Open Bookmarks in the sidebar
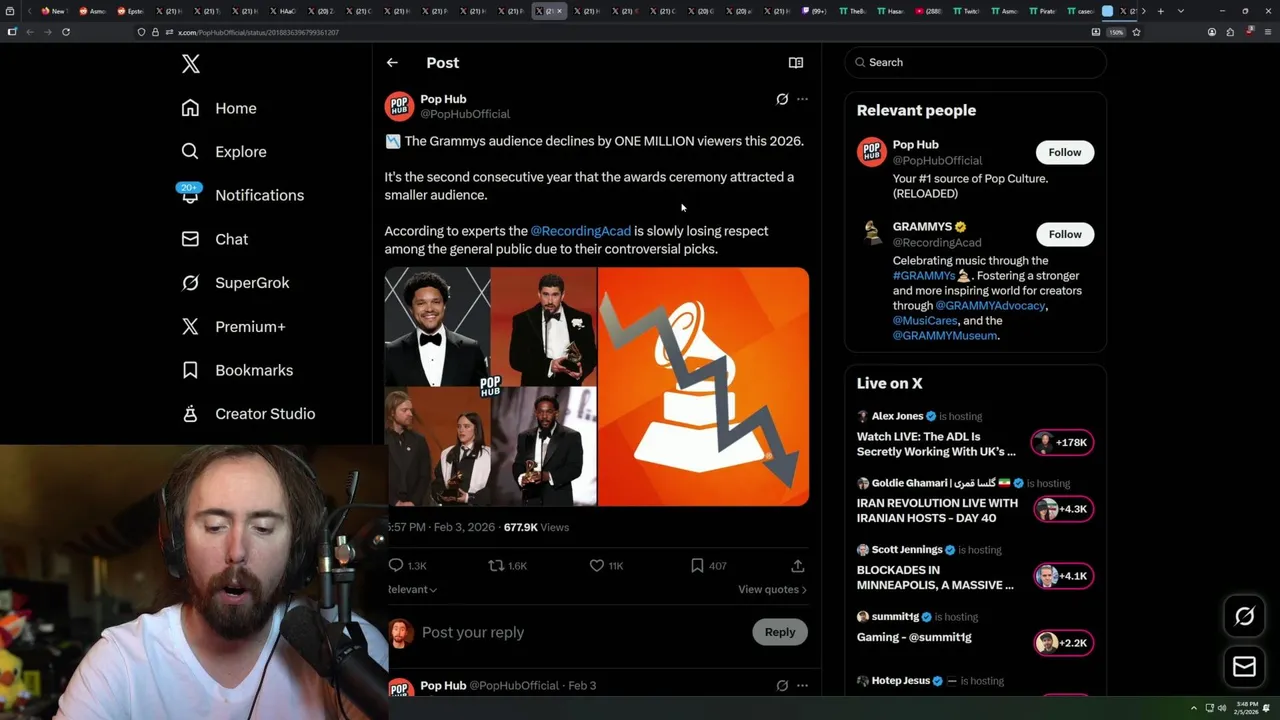The image size is (1280, 720). [x=237, y=370]
